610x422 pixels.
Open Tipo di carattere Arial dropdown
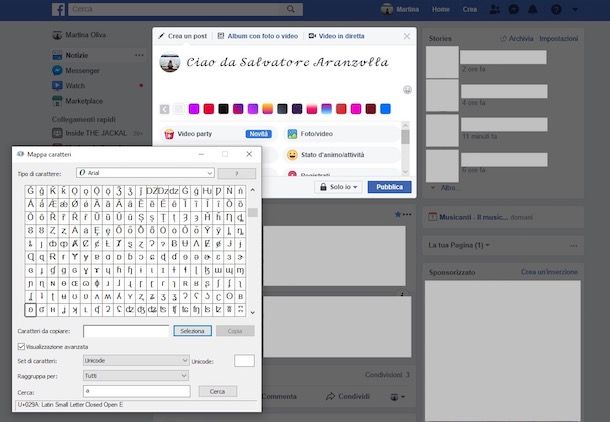(145, 173)
